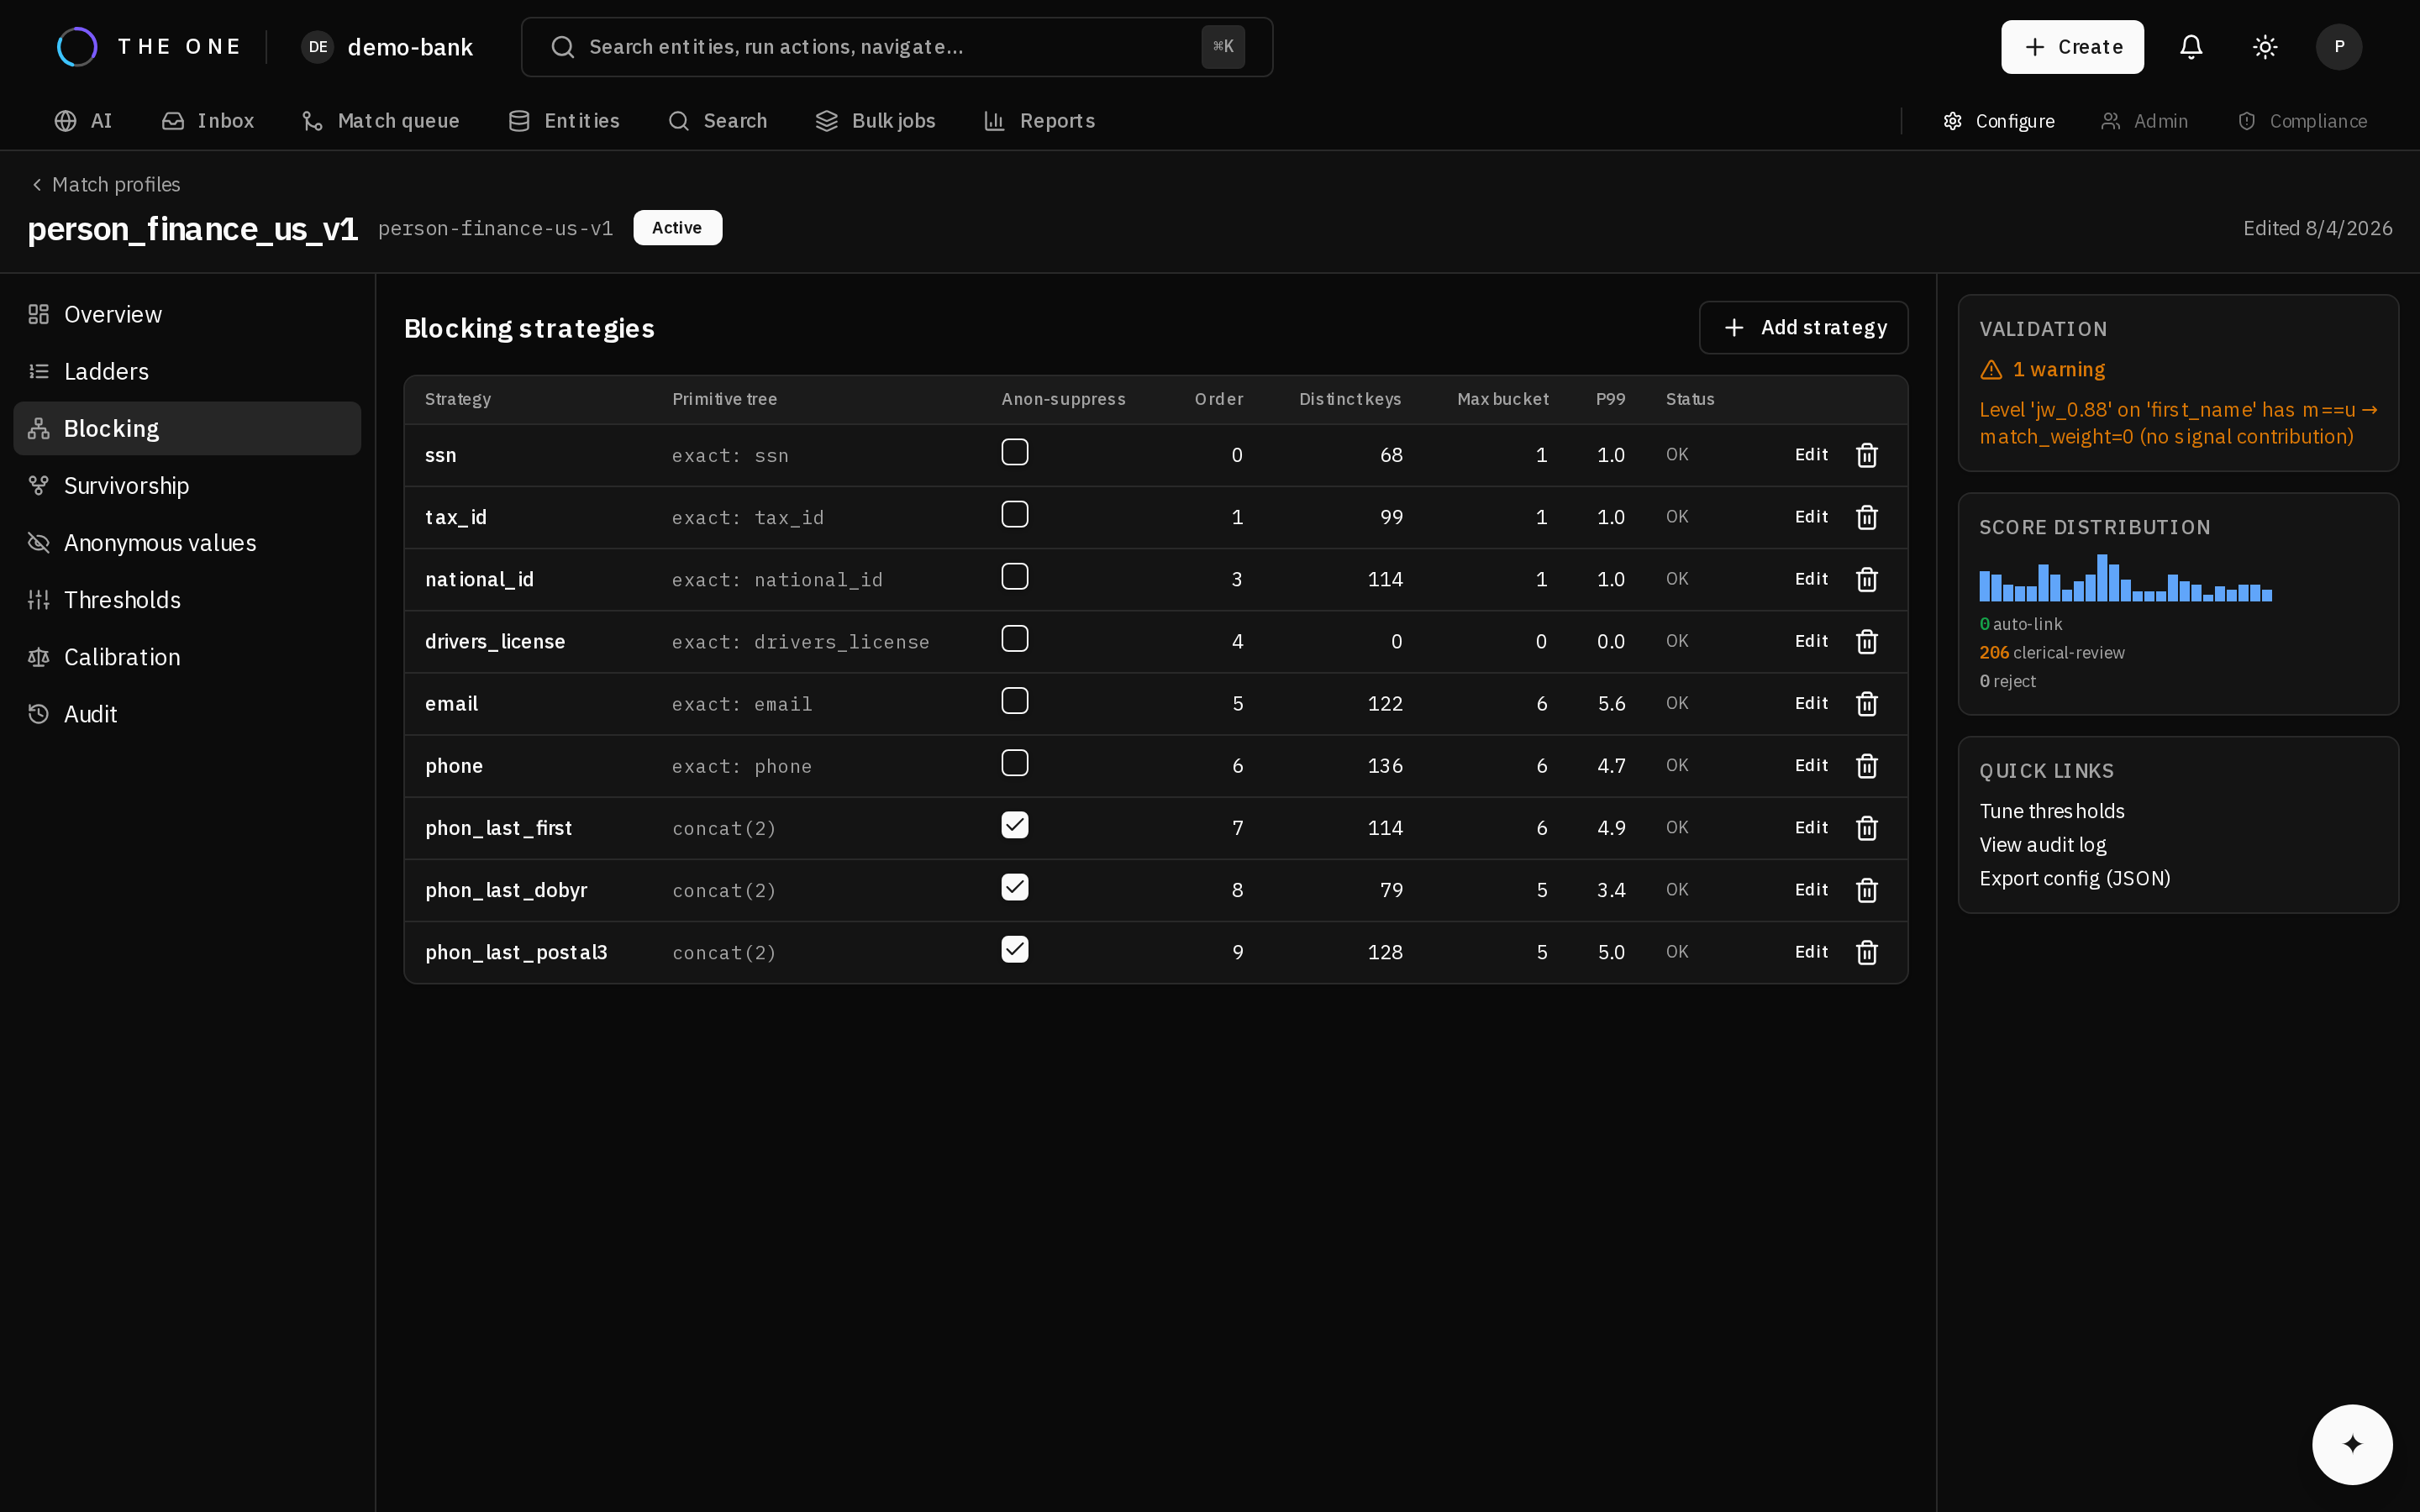Delete the phon_last_dobyr strategy with trash icon
2420x1512 pixels.
1866,890
